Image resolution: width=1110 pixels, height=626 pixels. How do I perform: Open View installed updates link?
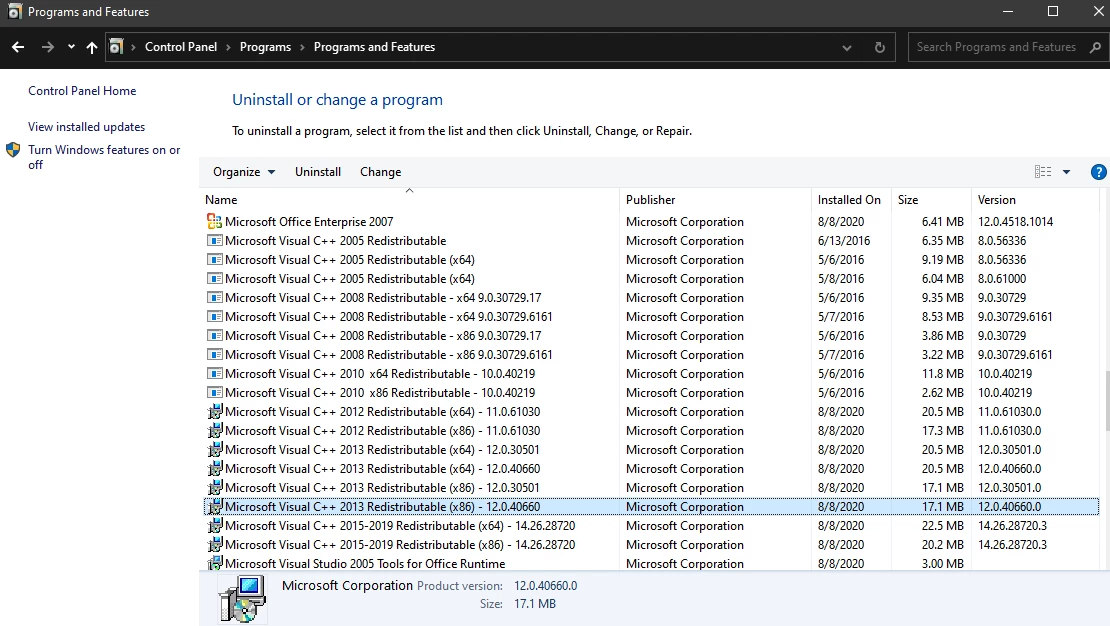coord(86,127)
